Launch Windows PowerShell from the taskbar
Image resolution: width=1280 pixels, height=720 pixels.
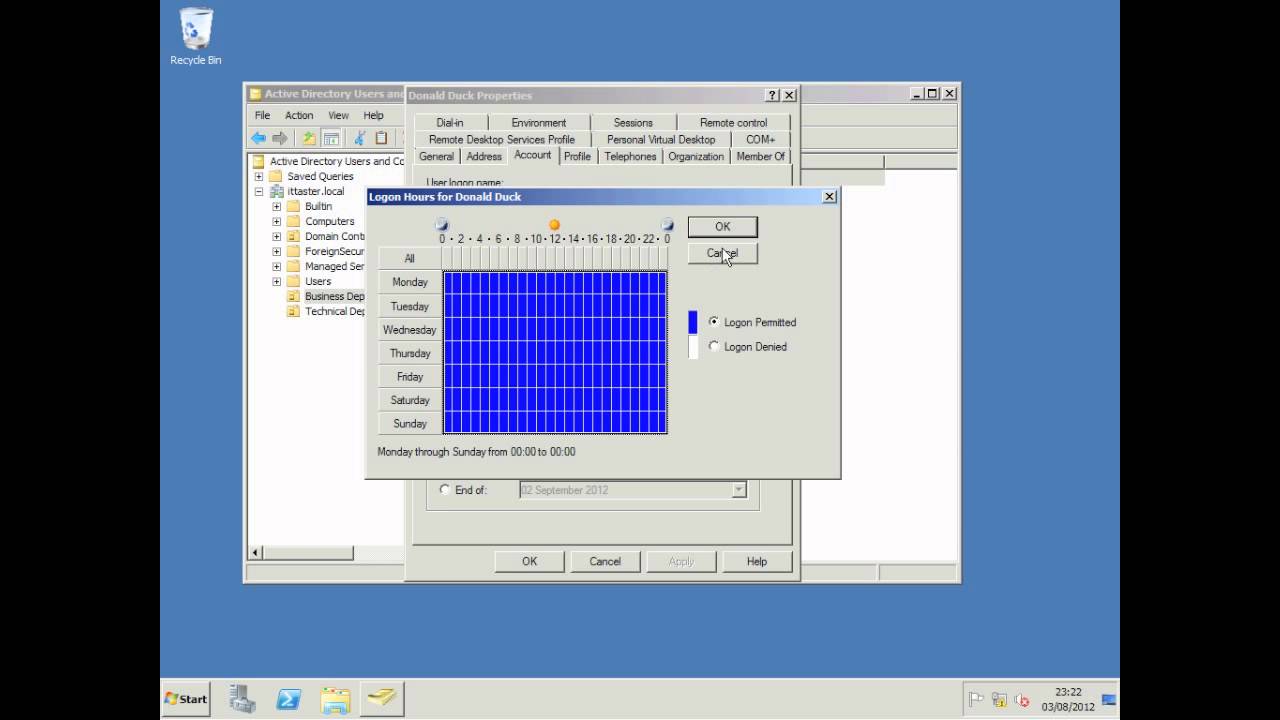click(289, 698)
